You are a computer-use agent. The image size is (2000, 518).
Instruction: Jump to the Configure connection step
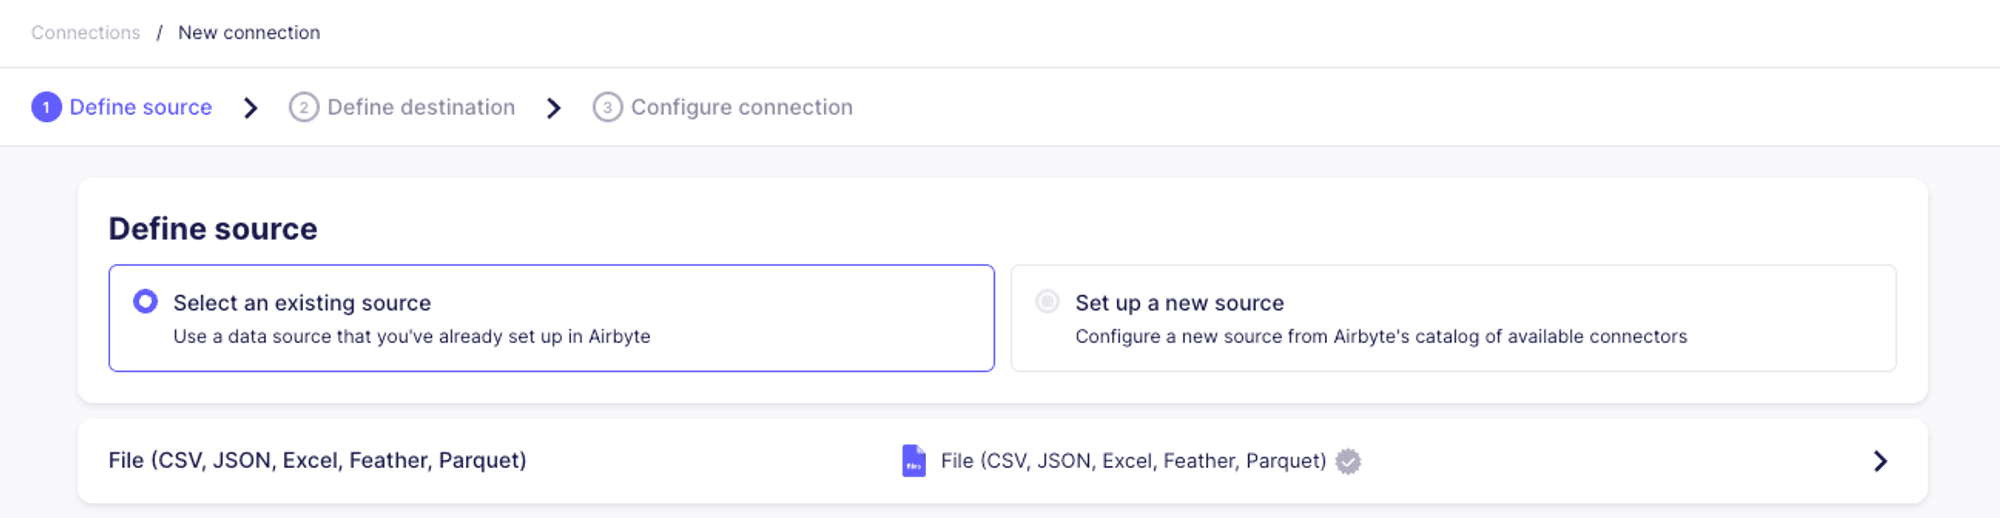pos(741,107)
